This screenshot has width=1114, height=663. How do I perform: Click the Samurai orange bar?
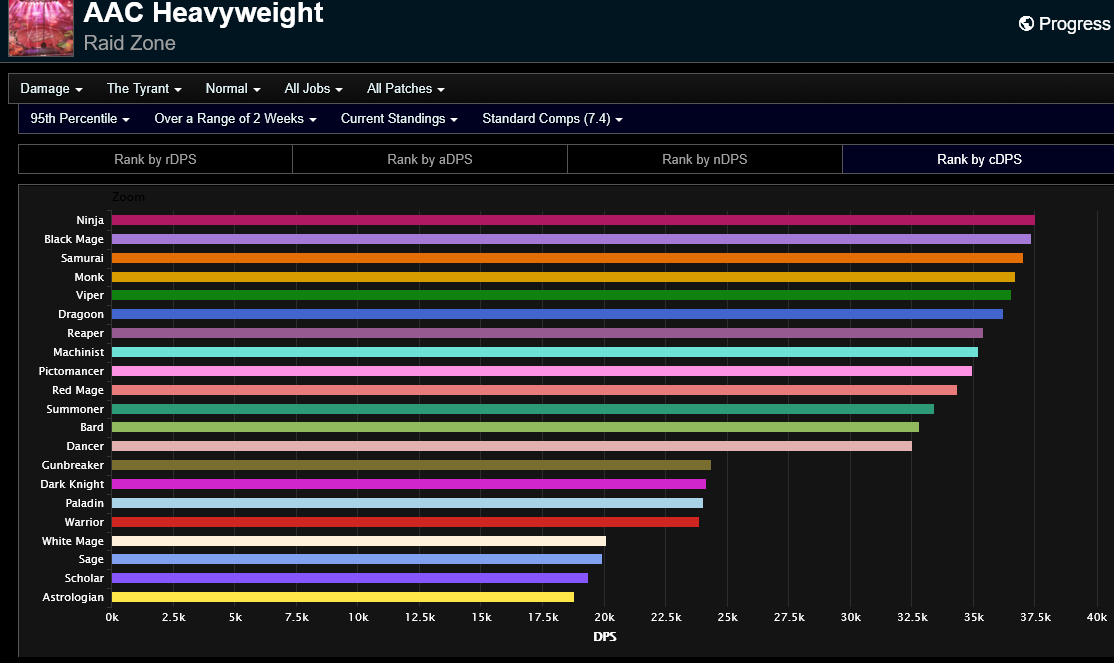click(x=567, y=258)
